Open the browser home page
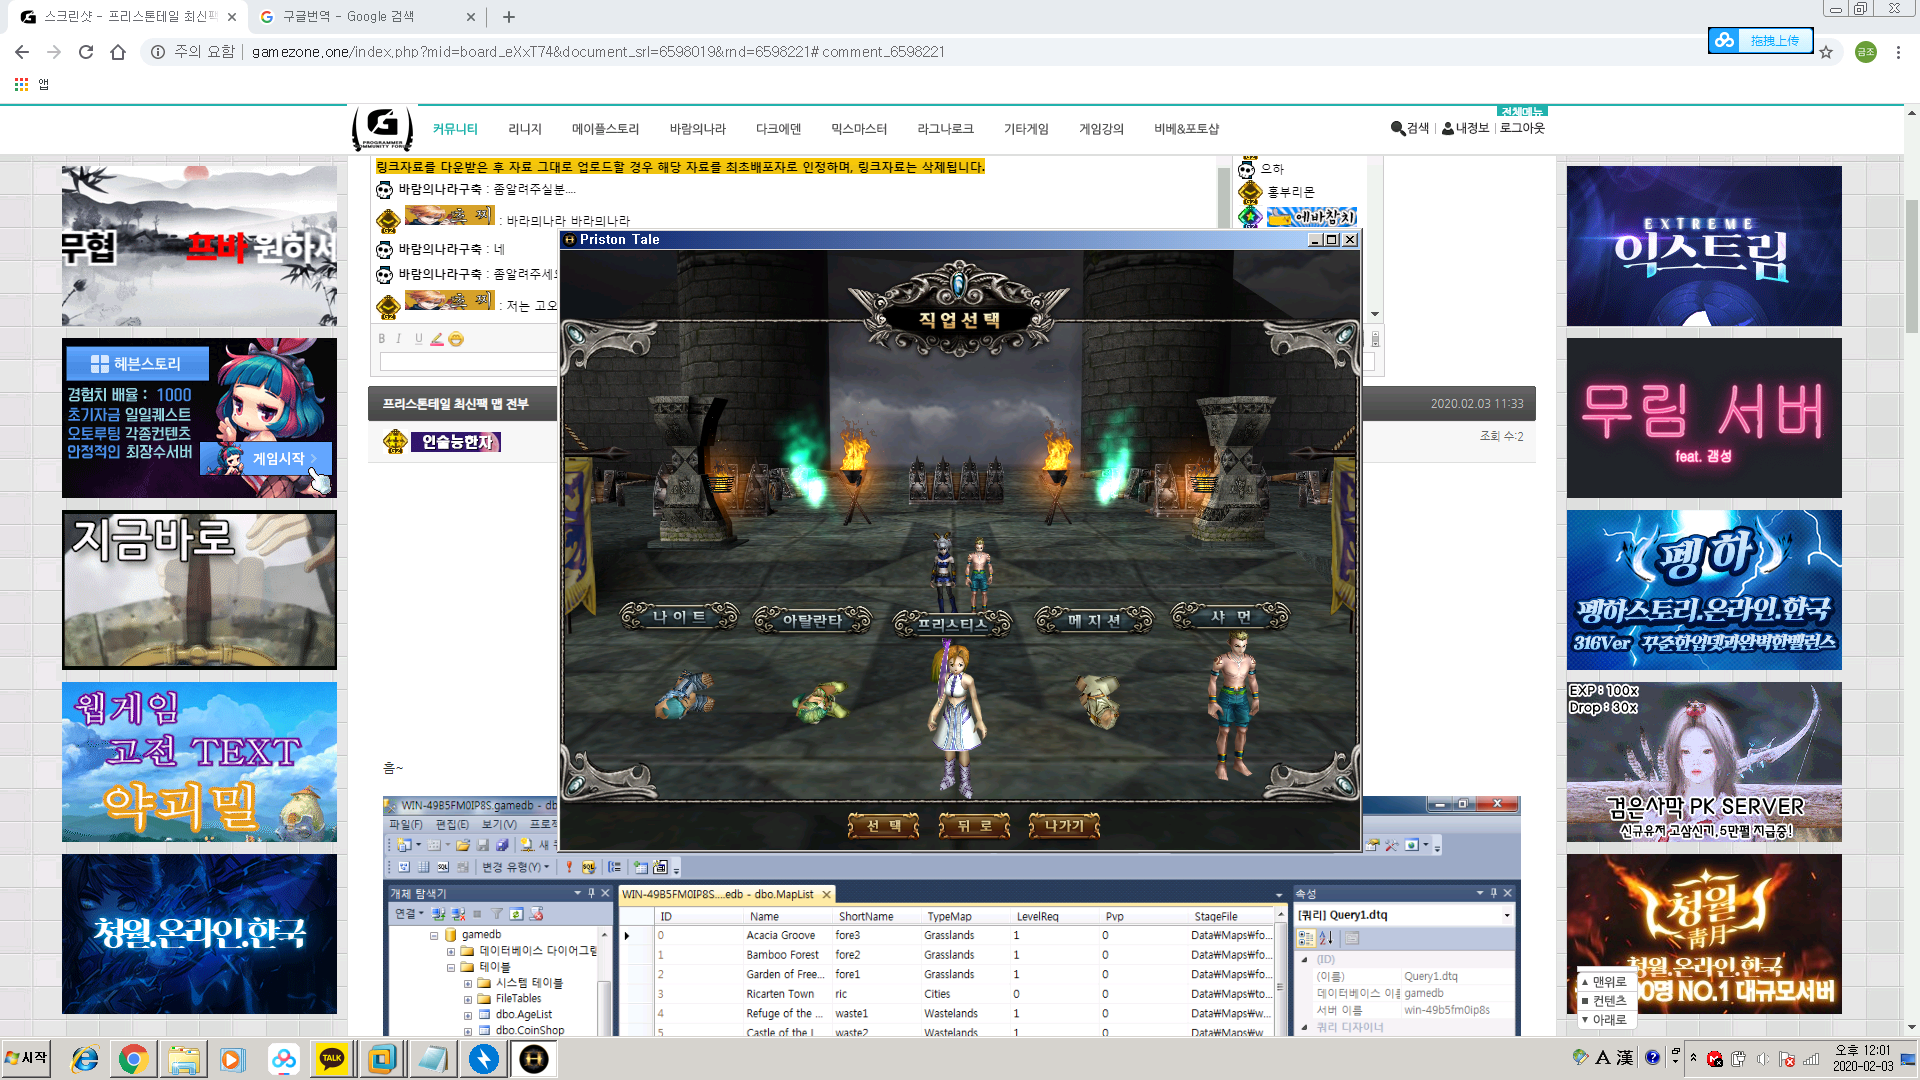Viewport: 1920px width, 1080px height. point(118,52)
